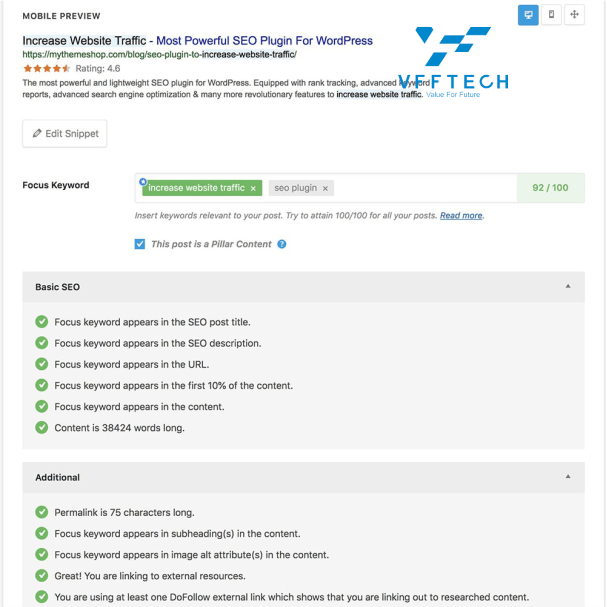Click inside the Focus Keyword input field
The height and width of the screenshot is (607, 607).
(x=424, y=188)
